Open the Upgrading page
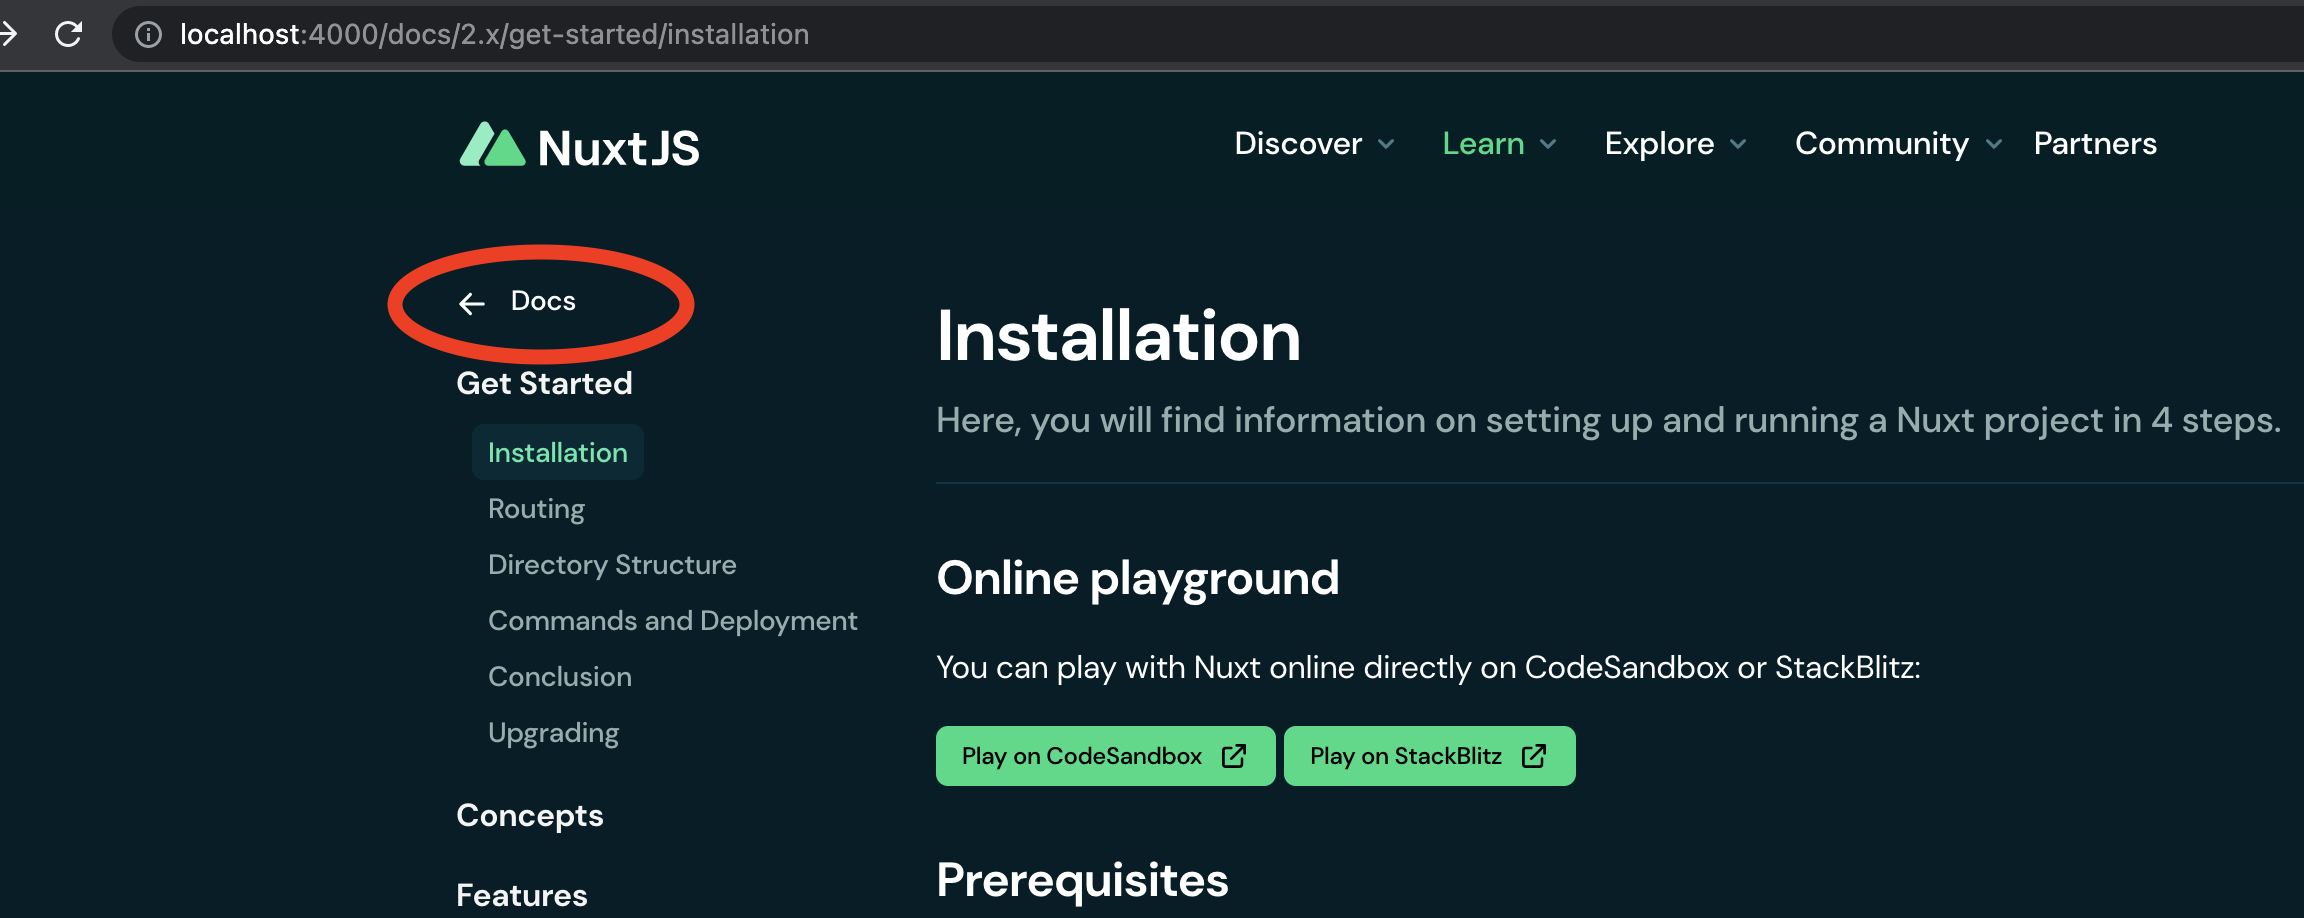The width and height of the screenshot is (2304, 918). click(x=553, y=733)
